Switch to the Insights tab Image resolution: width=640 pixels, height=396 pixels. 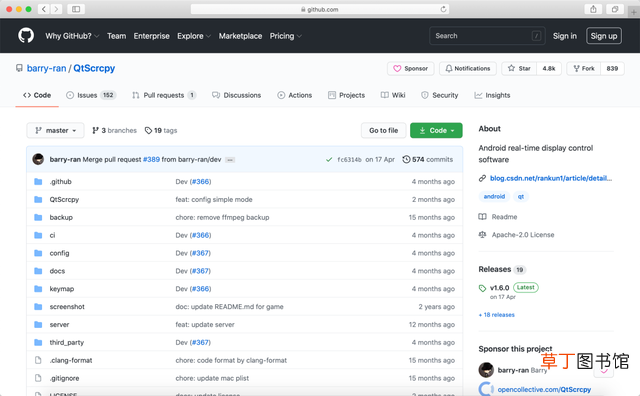click(492, 95)
